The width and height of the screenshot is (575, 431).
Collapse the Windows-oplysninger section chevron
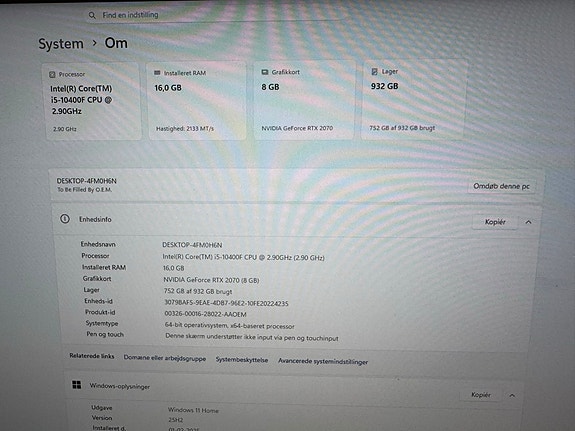point(512,395)
